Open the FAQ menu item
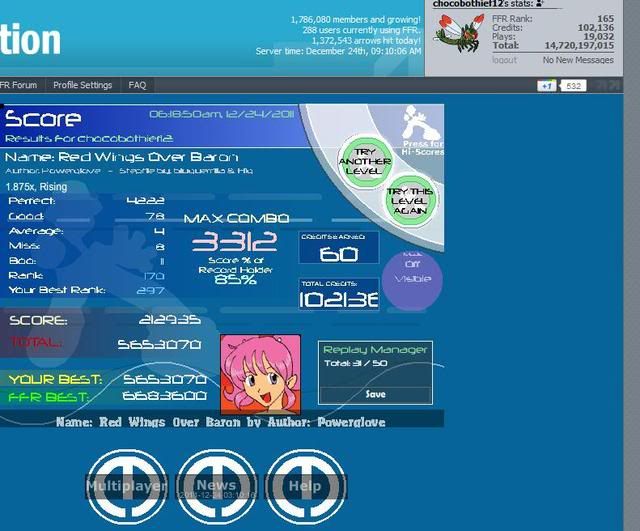The image size is (640, 531). click(137, 86)
